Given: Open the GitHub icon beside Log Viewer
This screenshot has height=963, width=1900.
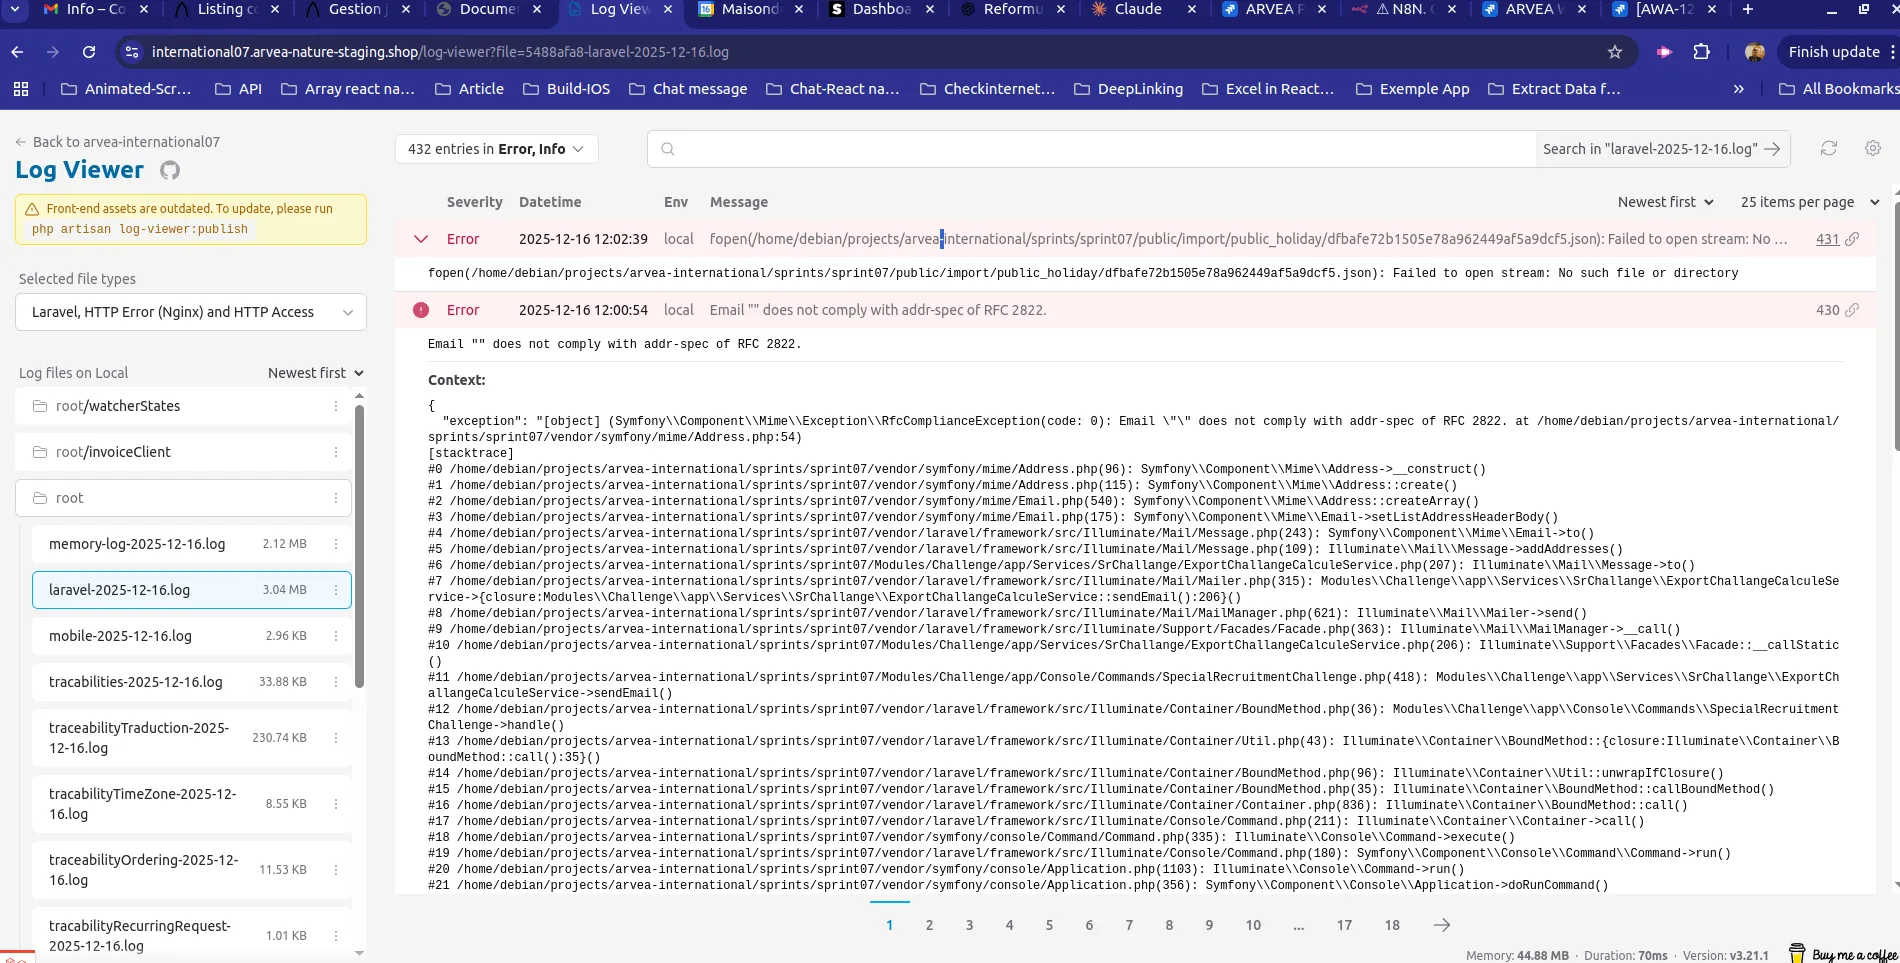Looking at the screenshot, I should point(170,170).
